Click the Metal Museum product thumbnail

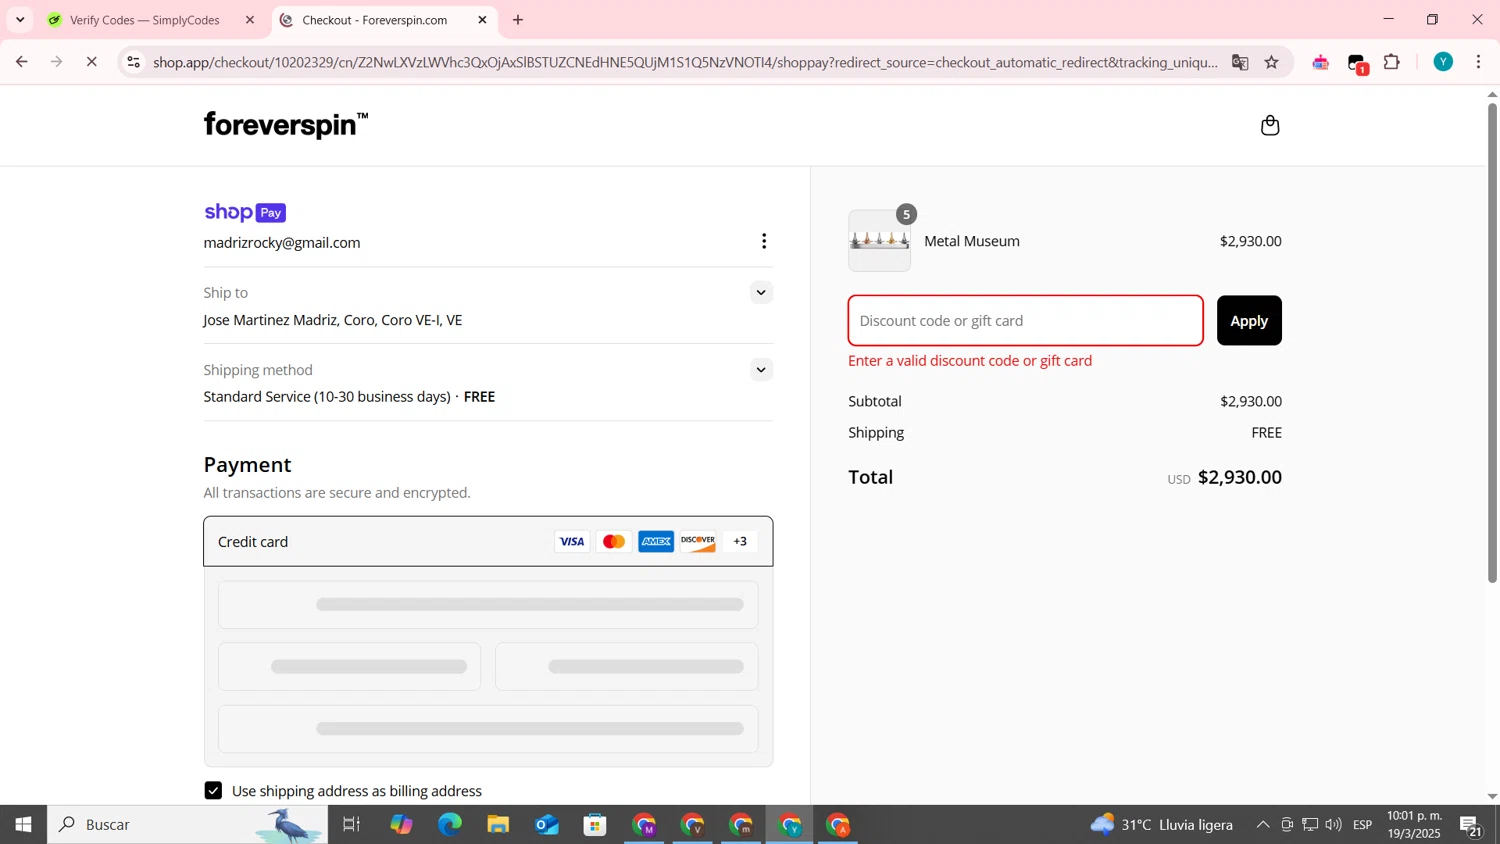pyautogui.click(x=880, y=241)
